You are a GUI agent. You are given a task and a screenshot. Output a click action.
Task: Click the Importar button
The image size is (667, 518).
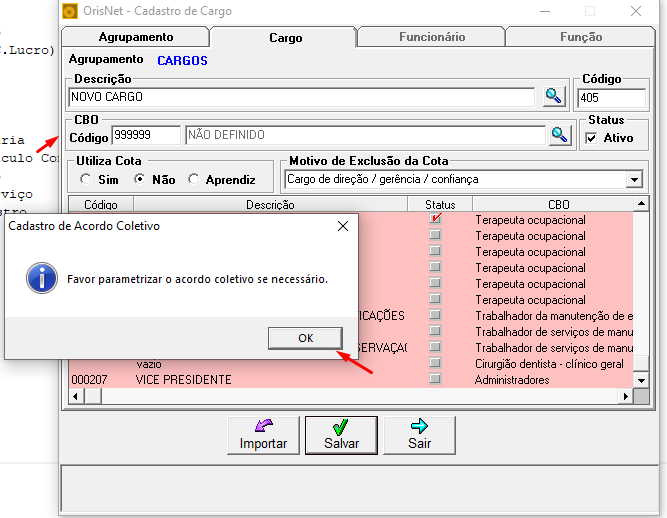point(263,435)
